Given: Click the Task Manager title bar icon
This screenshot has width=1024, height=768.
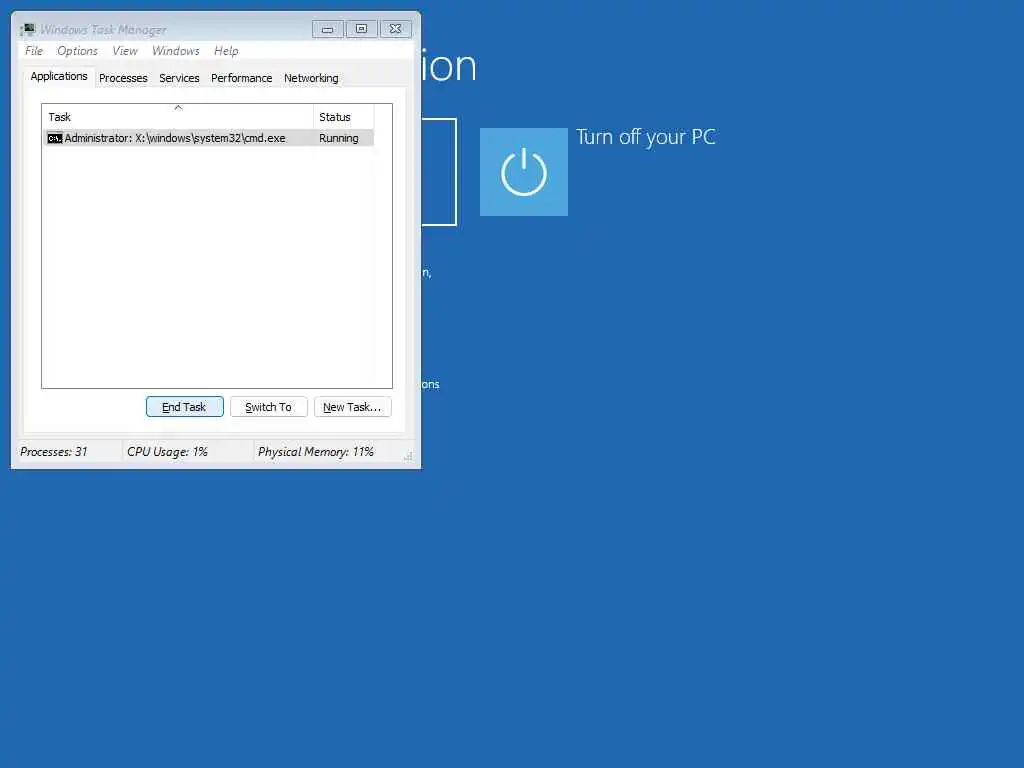Looking at the screenshot, I should (28, 29).
